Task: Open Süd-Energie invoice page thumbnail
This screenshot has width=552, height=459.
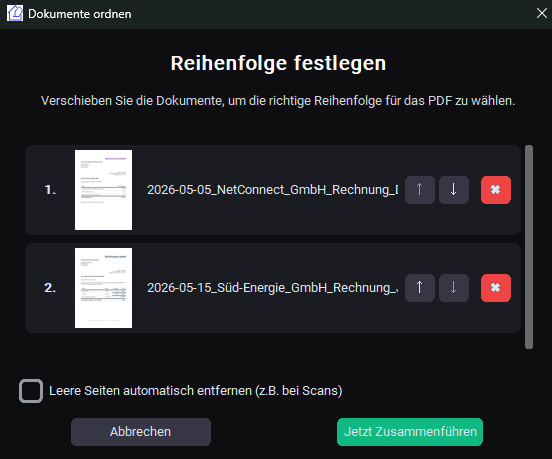Action: click(x=104, y=288)
